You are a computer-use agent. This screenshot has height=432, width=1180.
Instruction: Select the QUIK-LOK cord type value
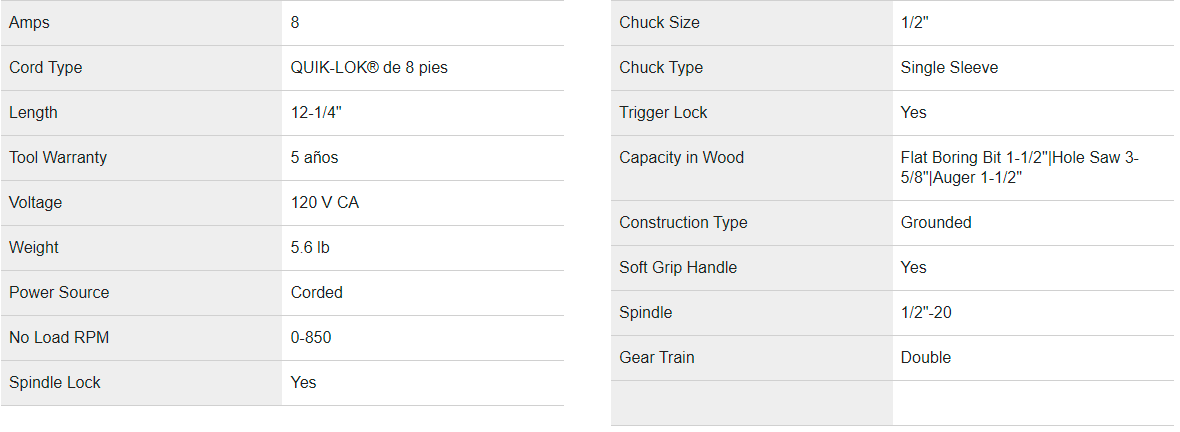[375, 67]
